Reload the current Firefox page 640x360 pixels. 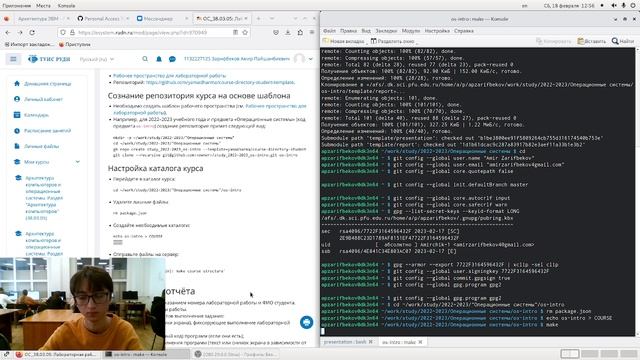[32, 32]
